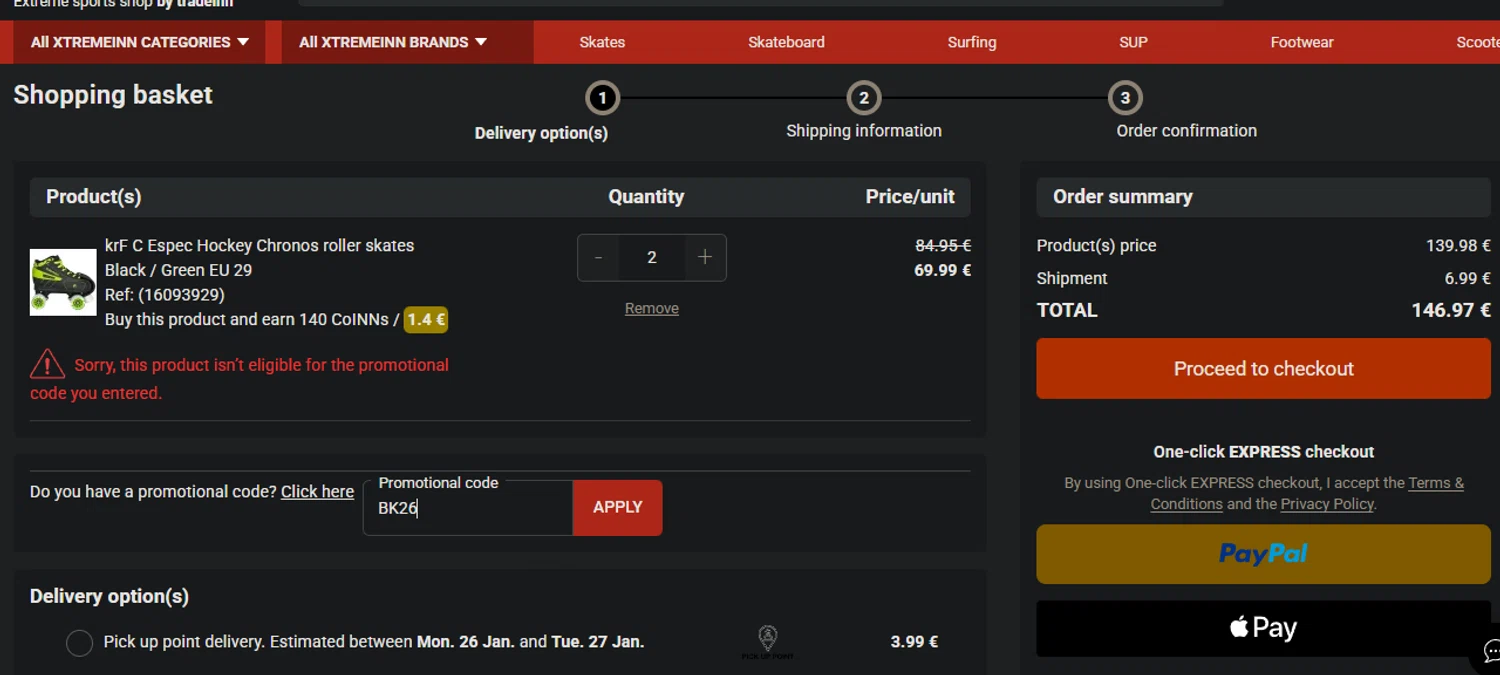The width and height of the screenshot is (1500, 675).
Task: Open Terms & Conditions link
Action: pos(1307,493)
